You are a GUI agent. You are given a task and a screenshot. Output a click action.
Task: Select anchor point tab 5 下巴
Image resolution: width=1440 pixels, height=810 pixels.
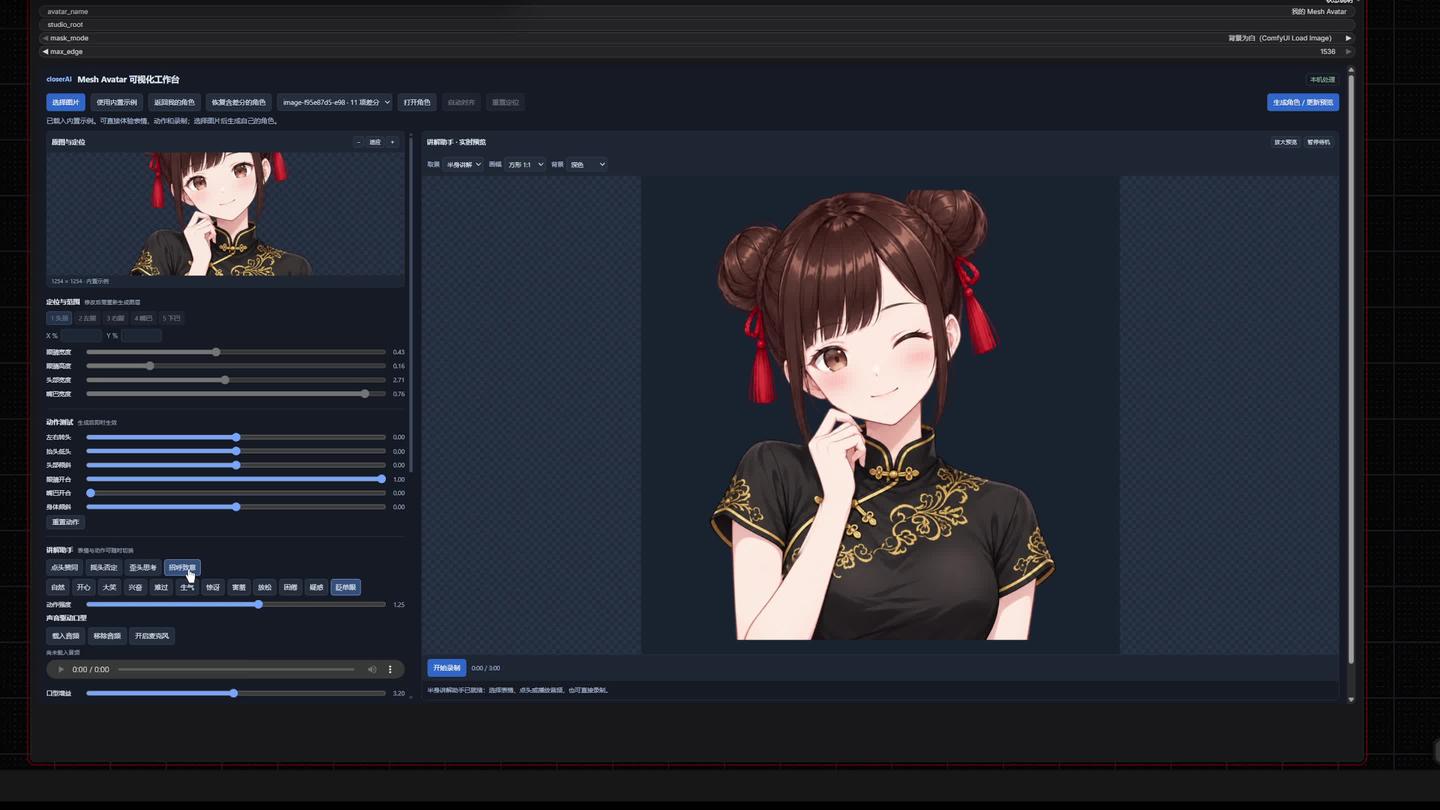(172, 318)
